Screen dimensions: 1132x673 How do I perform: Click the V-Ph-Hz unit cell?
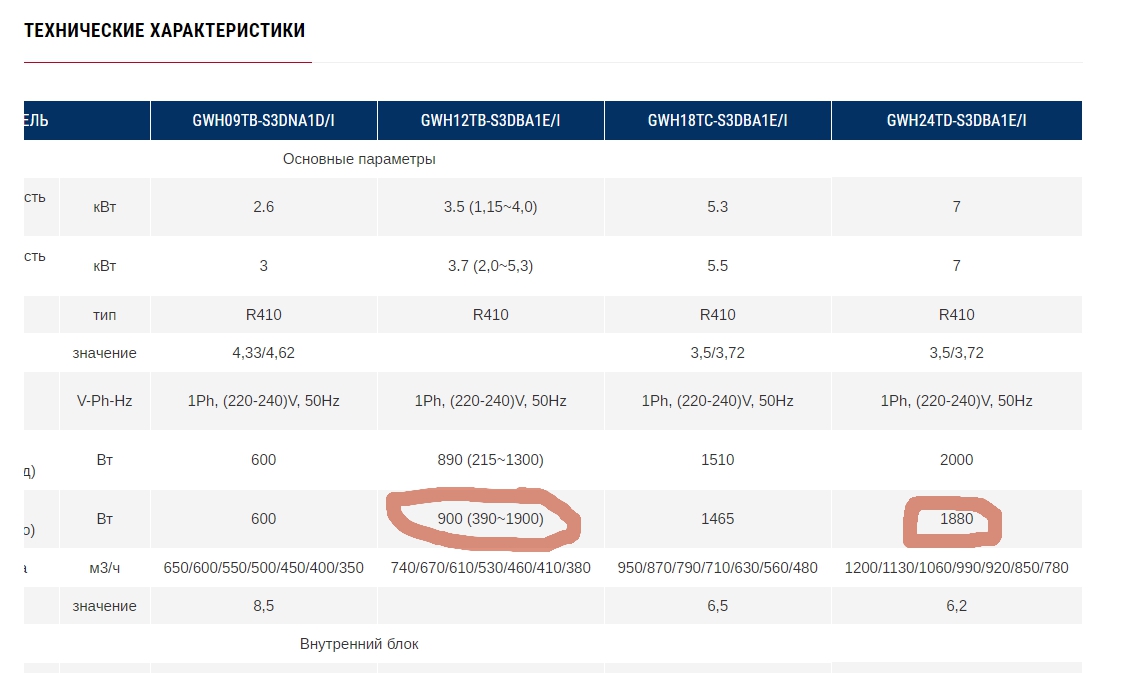coord(105,401)
